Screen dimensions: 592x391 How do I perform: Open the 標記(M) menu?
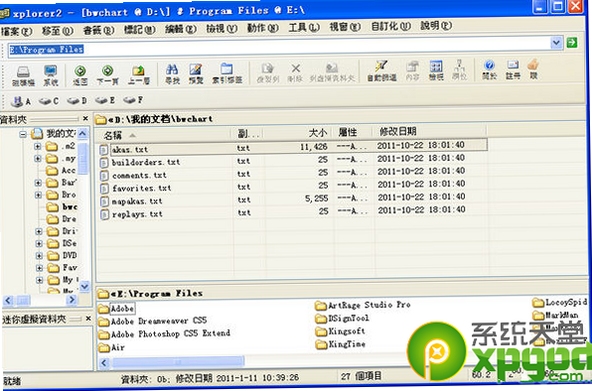(x=140, y=29)
